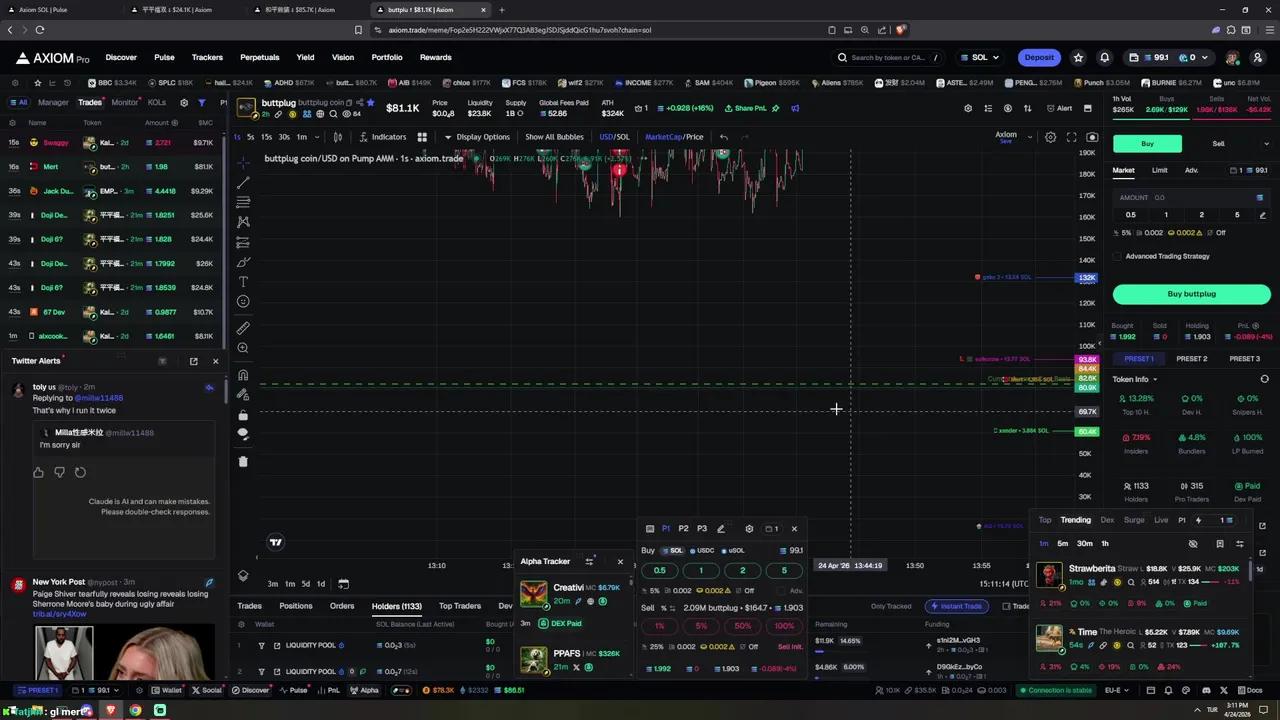
Task: Sell 50% in floating trade panel
Action: click(742, 626)
